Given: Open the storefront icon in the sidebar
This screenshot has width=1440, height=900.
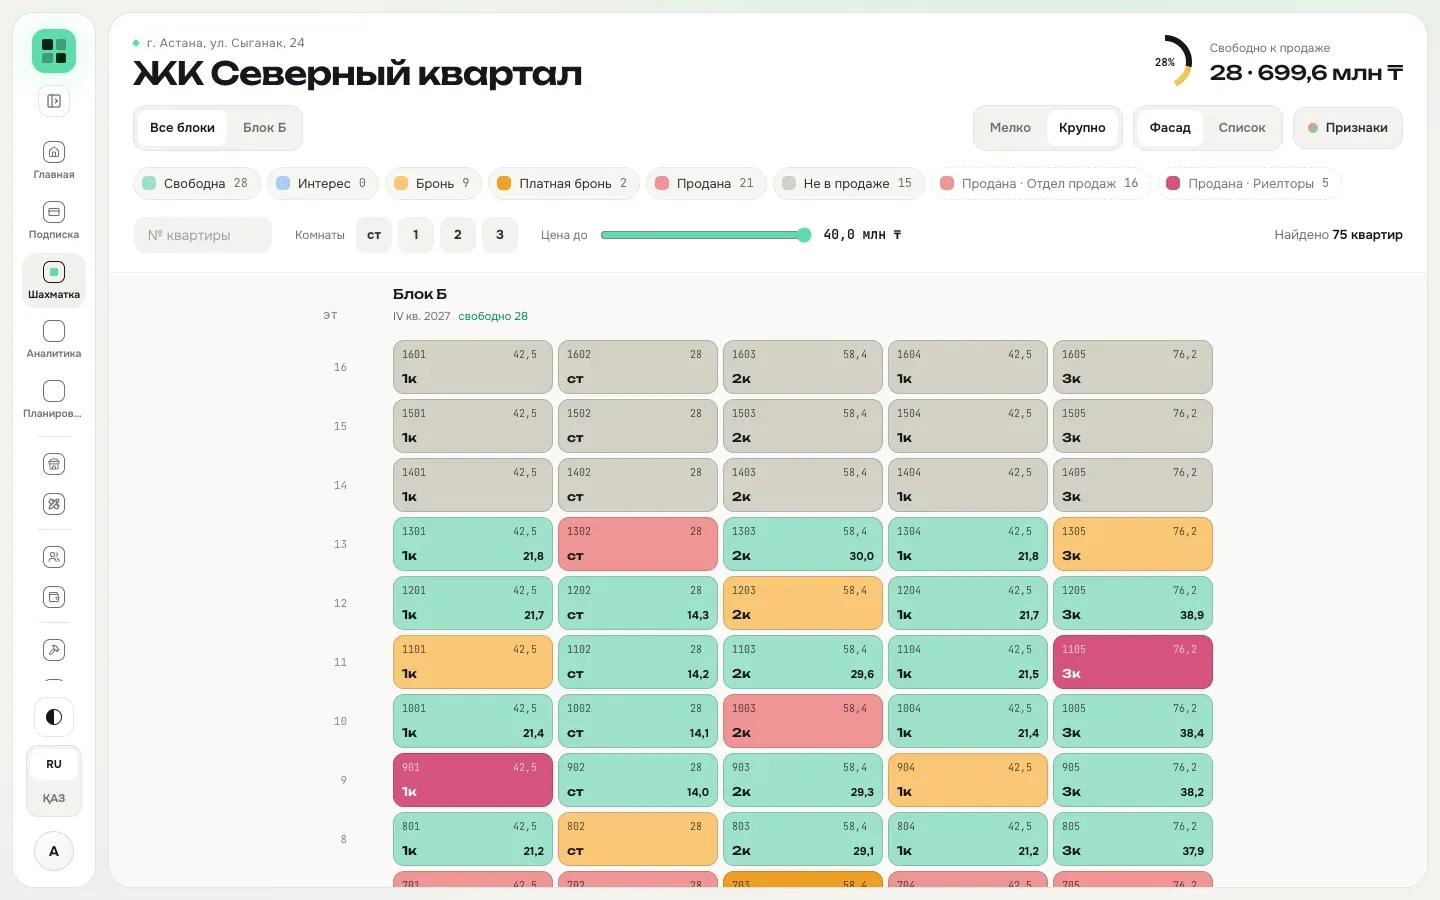Looking at the screenshot, I should (x=54, y=464).
